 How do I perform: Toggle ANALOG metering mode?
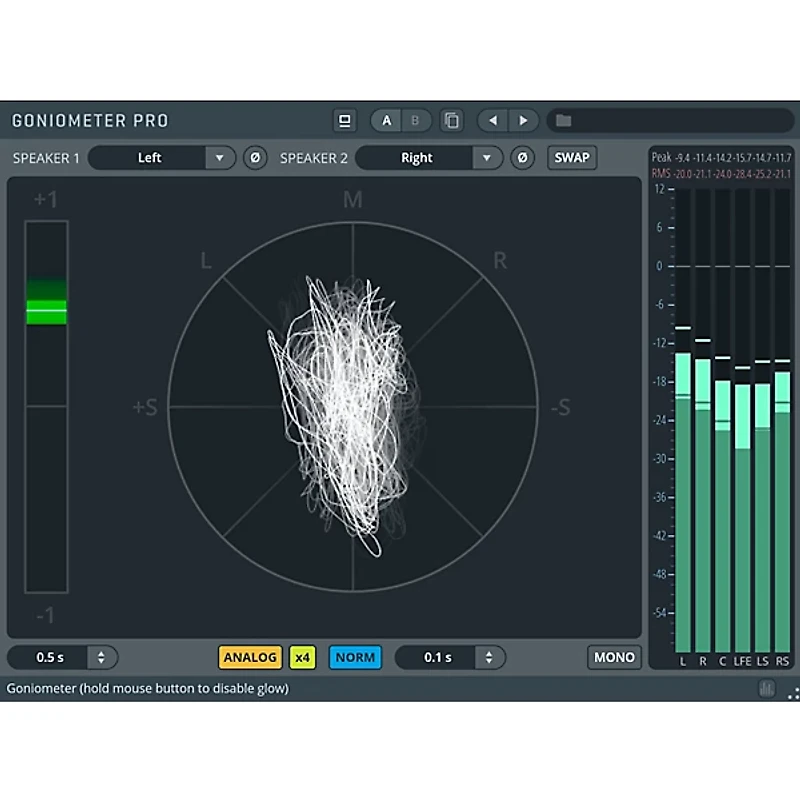coord(249,657)
